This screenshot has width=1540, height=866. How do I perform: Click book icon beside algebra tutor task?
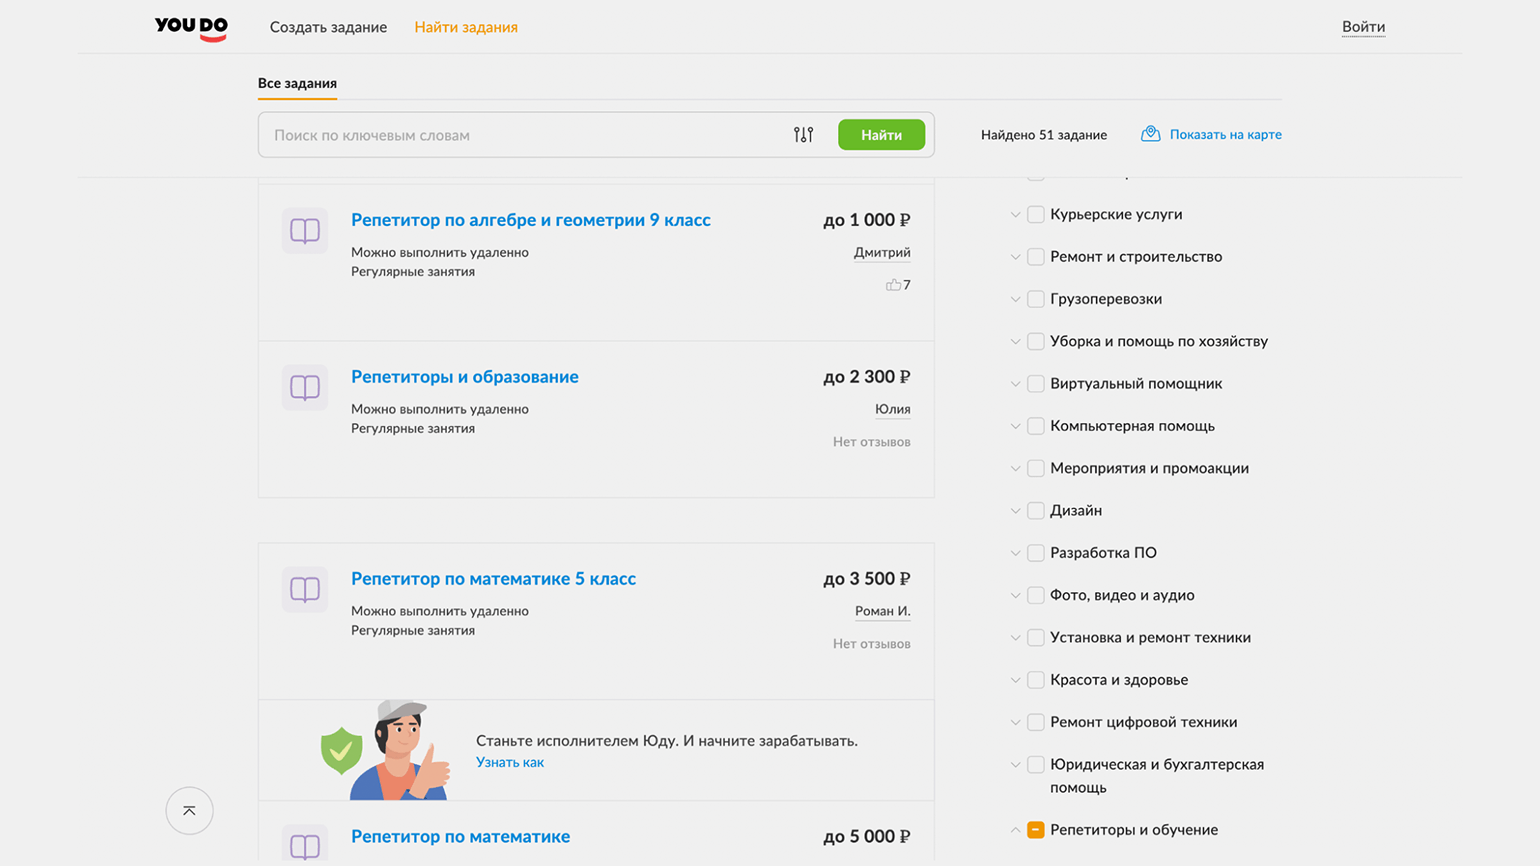click(305, 231)
